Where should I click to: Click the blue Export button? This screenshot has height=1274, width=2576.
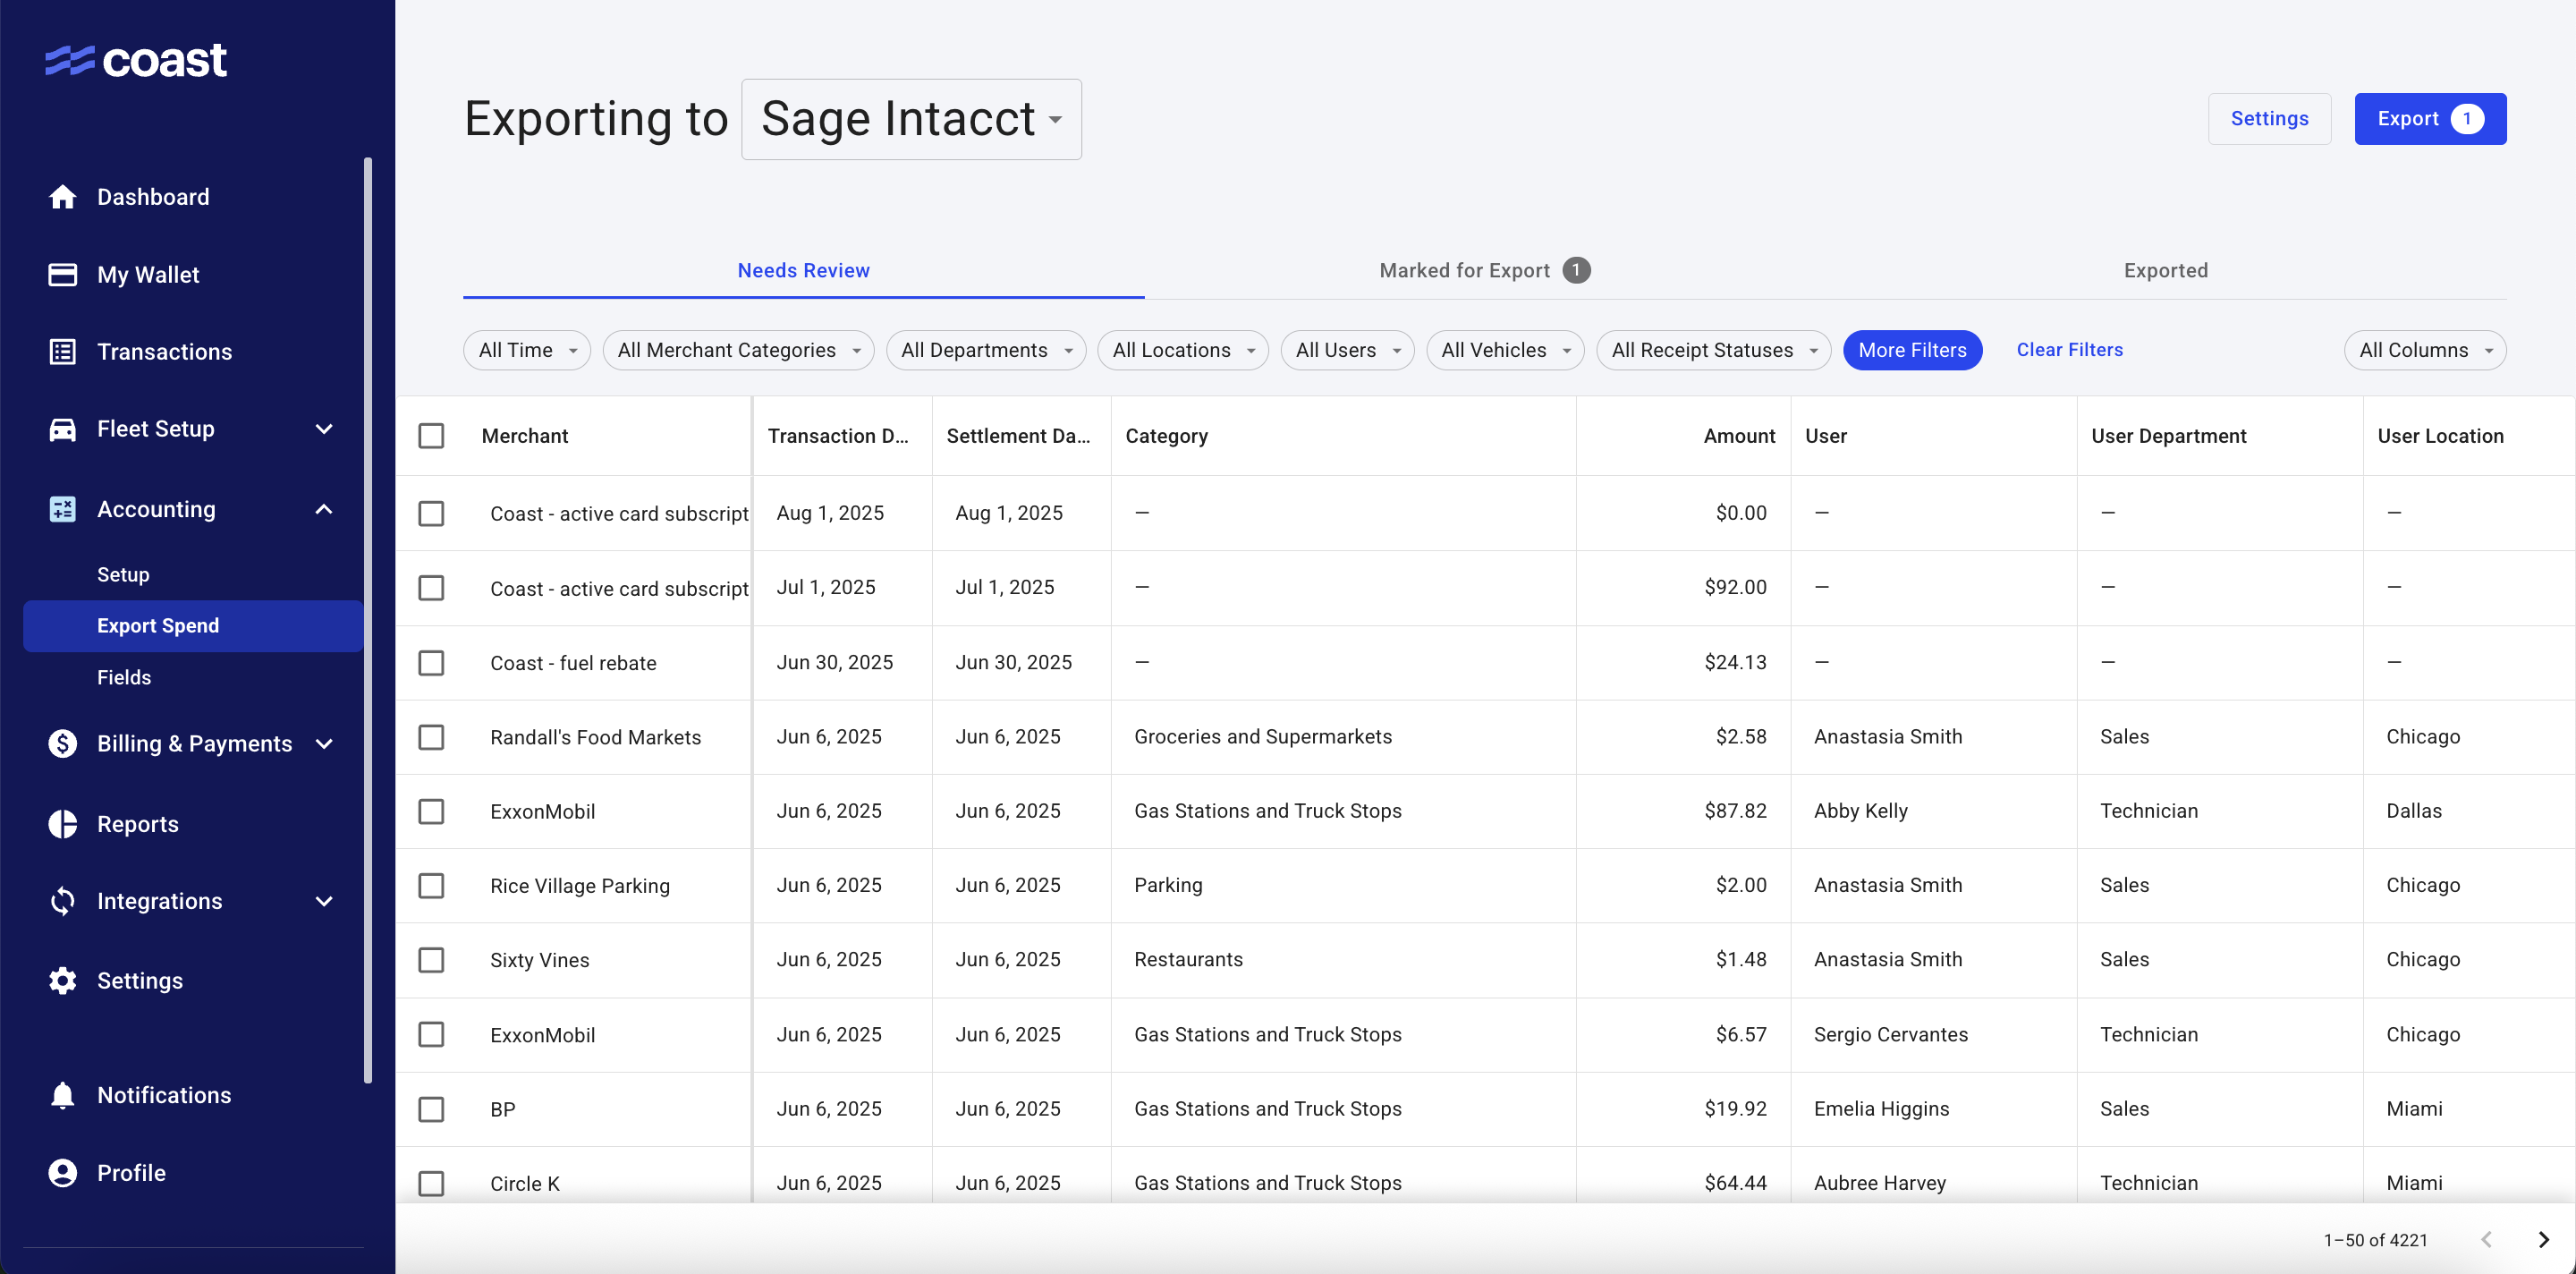[x=2429, y=119]
